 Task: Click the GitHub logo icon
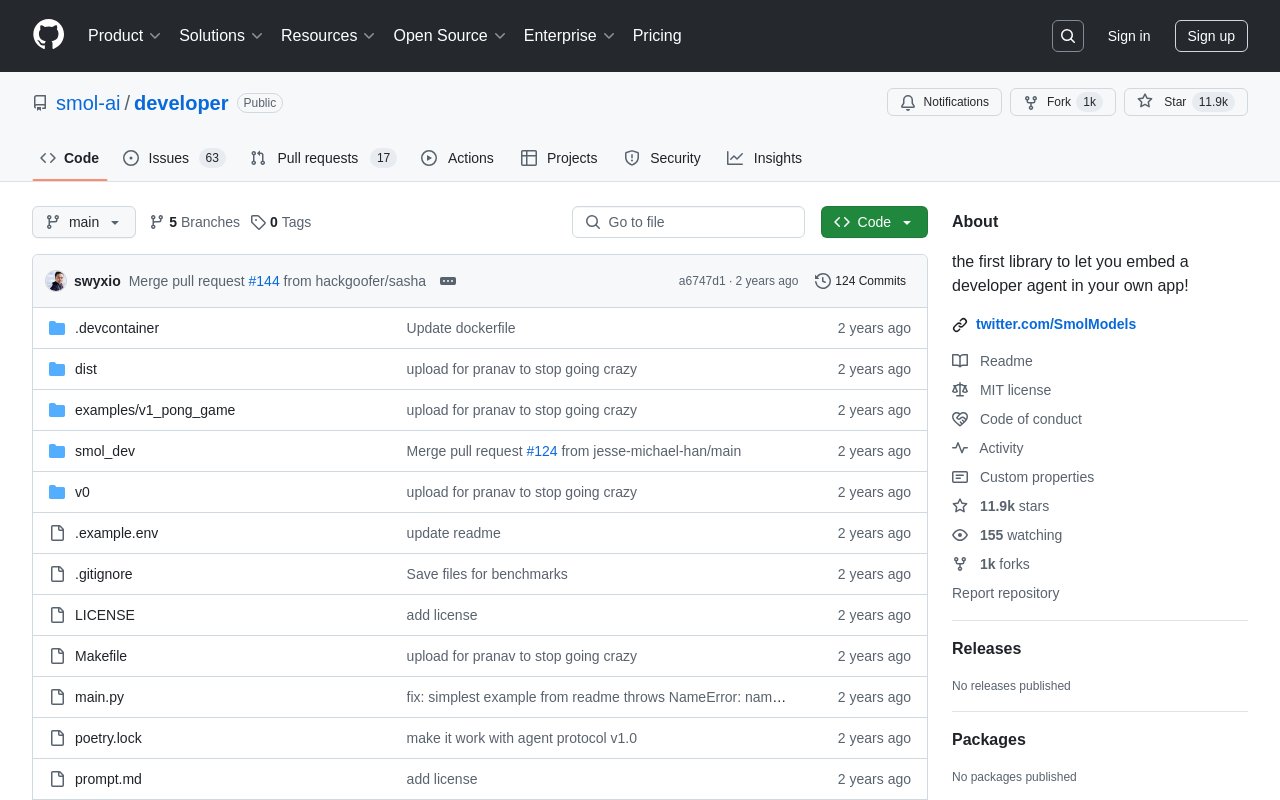(x=48, y=35)
